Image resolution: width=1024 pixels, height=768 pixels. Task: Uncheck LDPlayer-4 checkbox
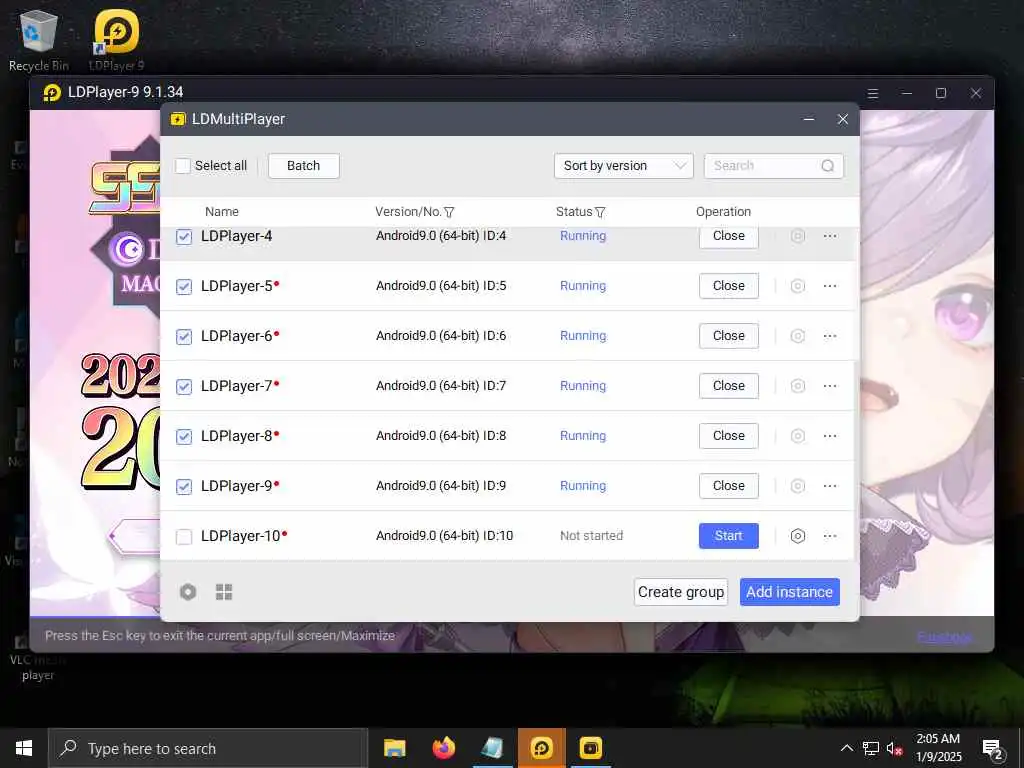coord(184,236)
